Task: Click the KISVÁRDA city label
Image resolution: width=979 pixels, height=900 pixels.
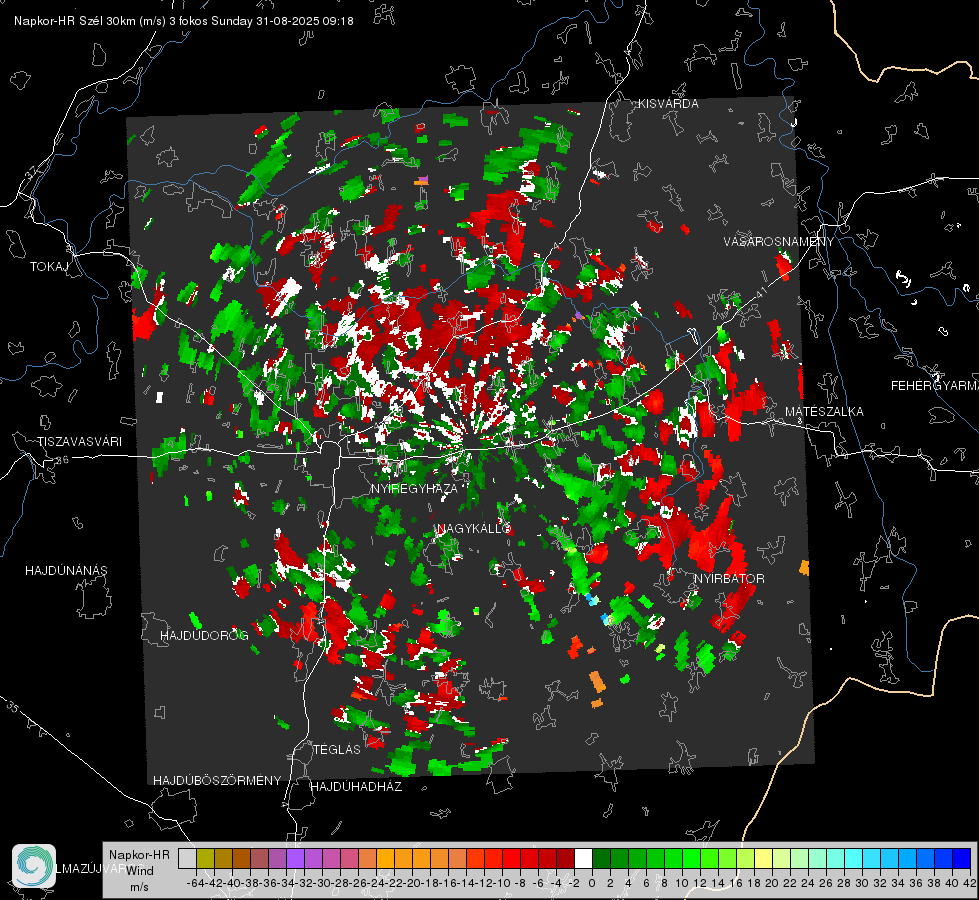Action: tap(668, 104)
